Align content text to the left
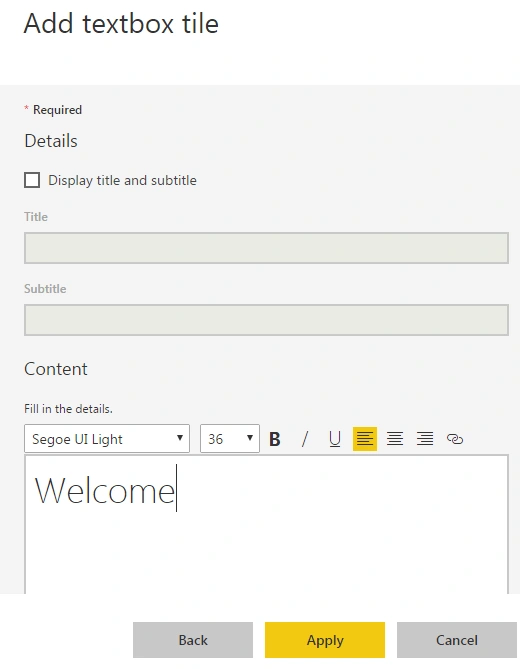This screenshot has height=669, width=520. click(x=365, y=439)
